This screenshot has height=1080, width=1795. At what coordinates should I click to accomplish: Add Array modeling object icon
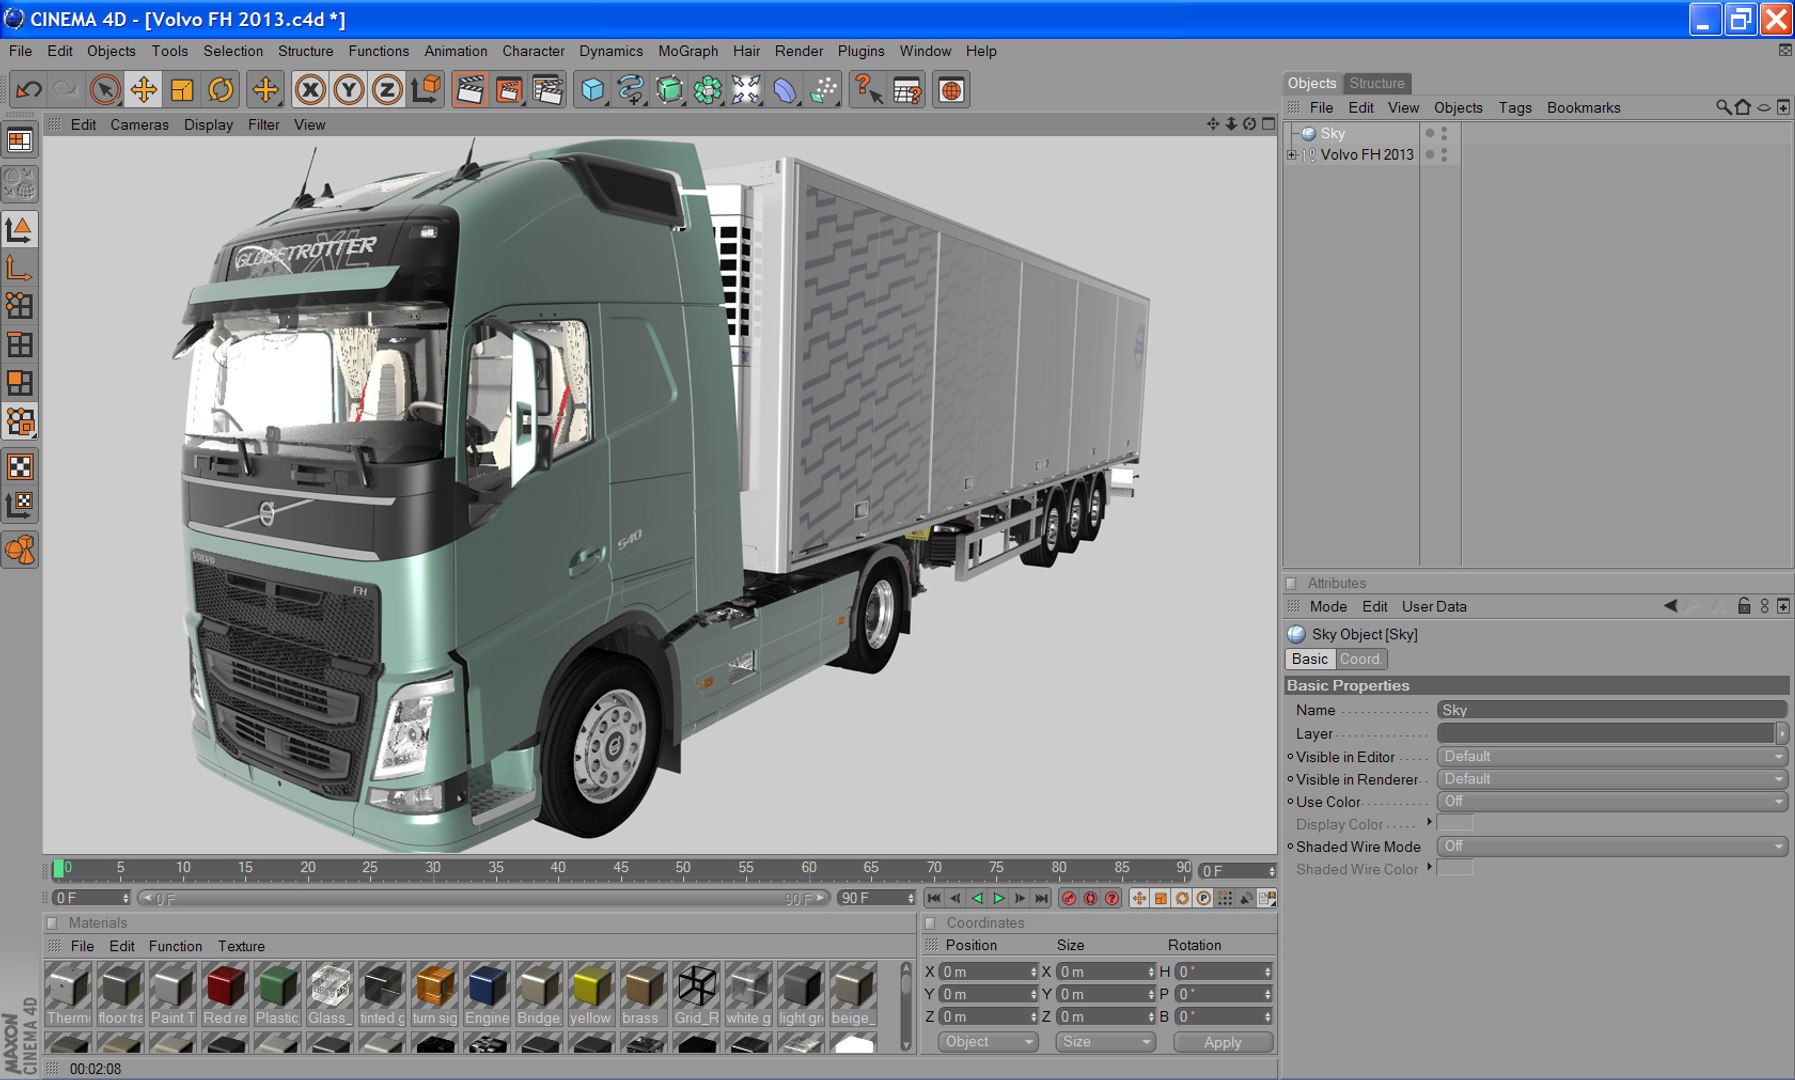pos(707,90)
